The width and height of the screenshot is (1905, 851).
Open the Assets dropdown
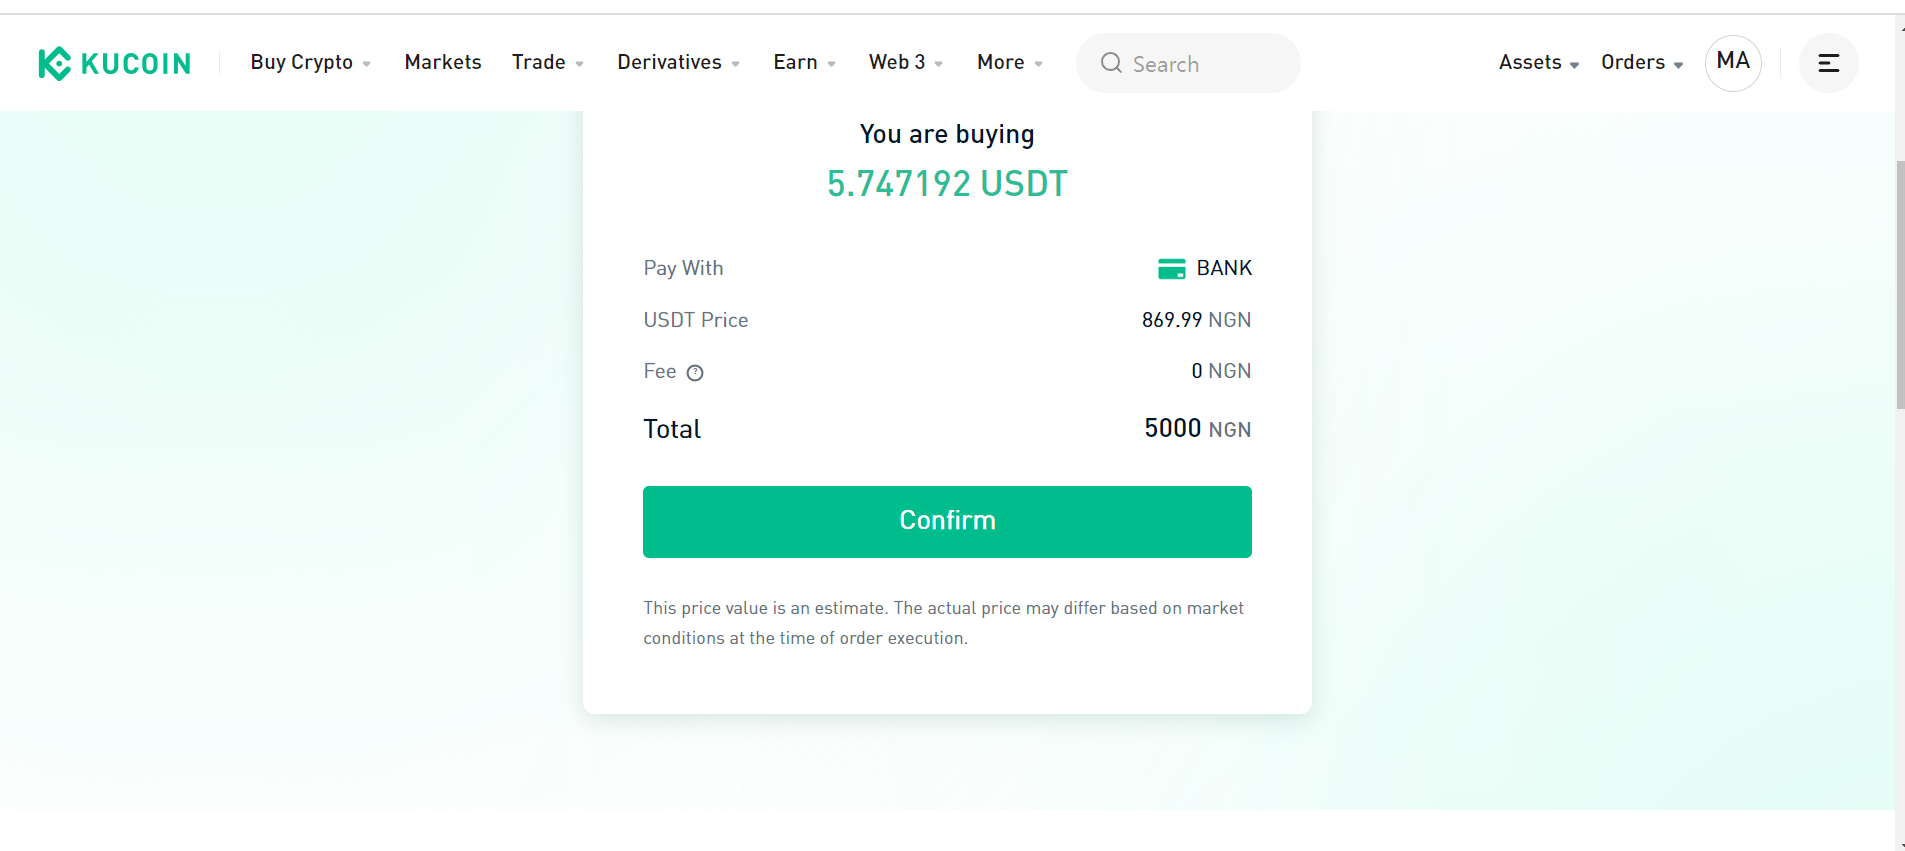[x=1539, y=62]
